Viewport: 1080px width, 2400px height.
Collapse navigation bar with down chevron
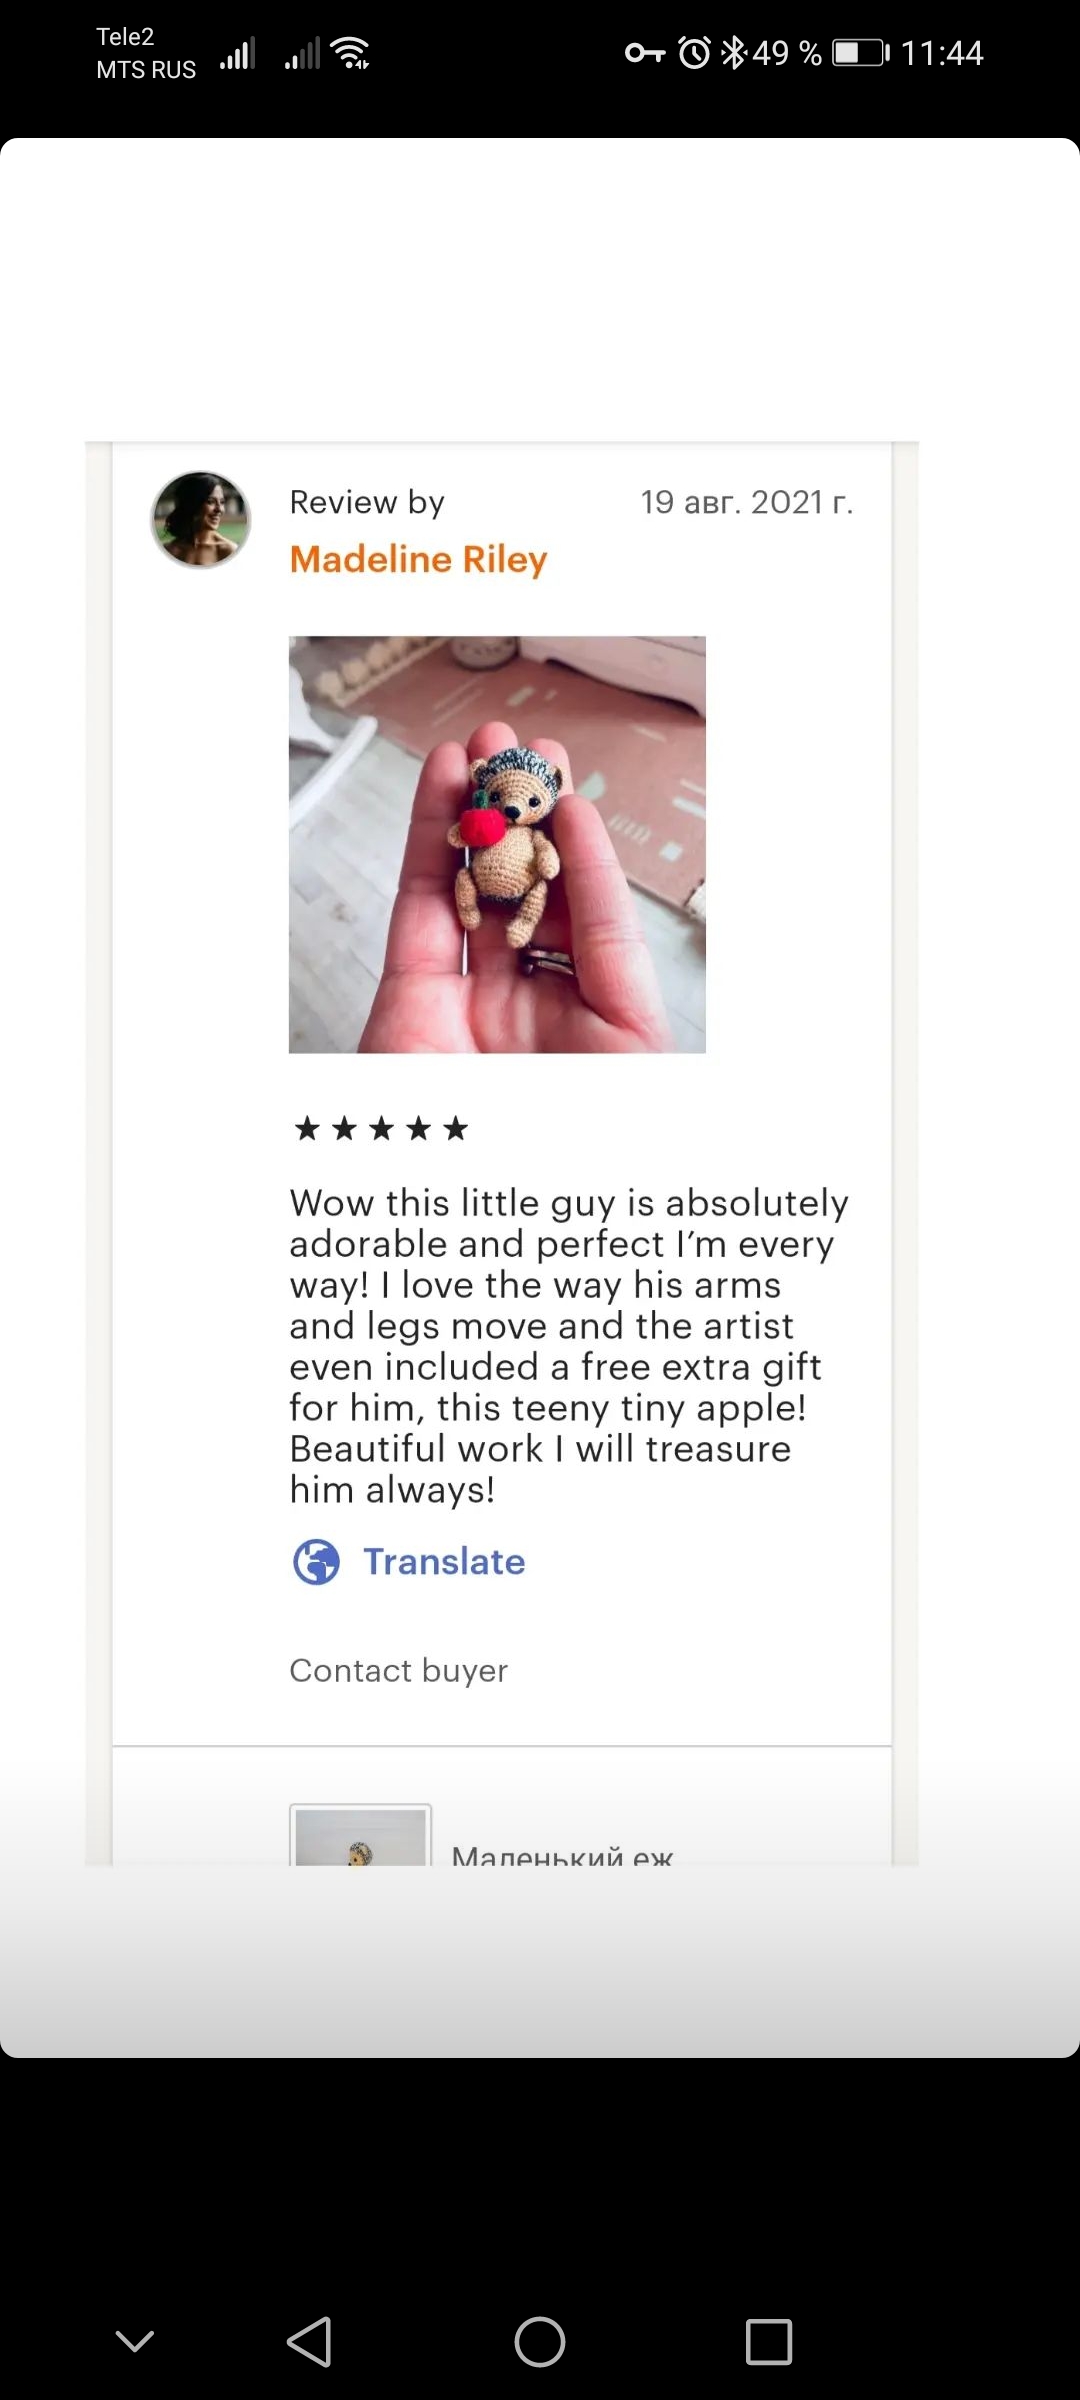click(x=135, y=2341)
